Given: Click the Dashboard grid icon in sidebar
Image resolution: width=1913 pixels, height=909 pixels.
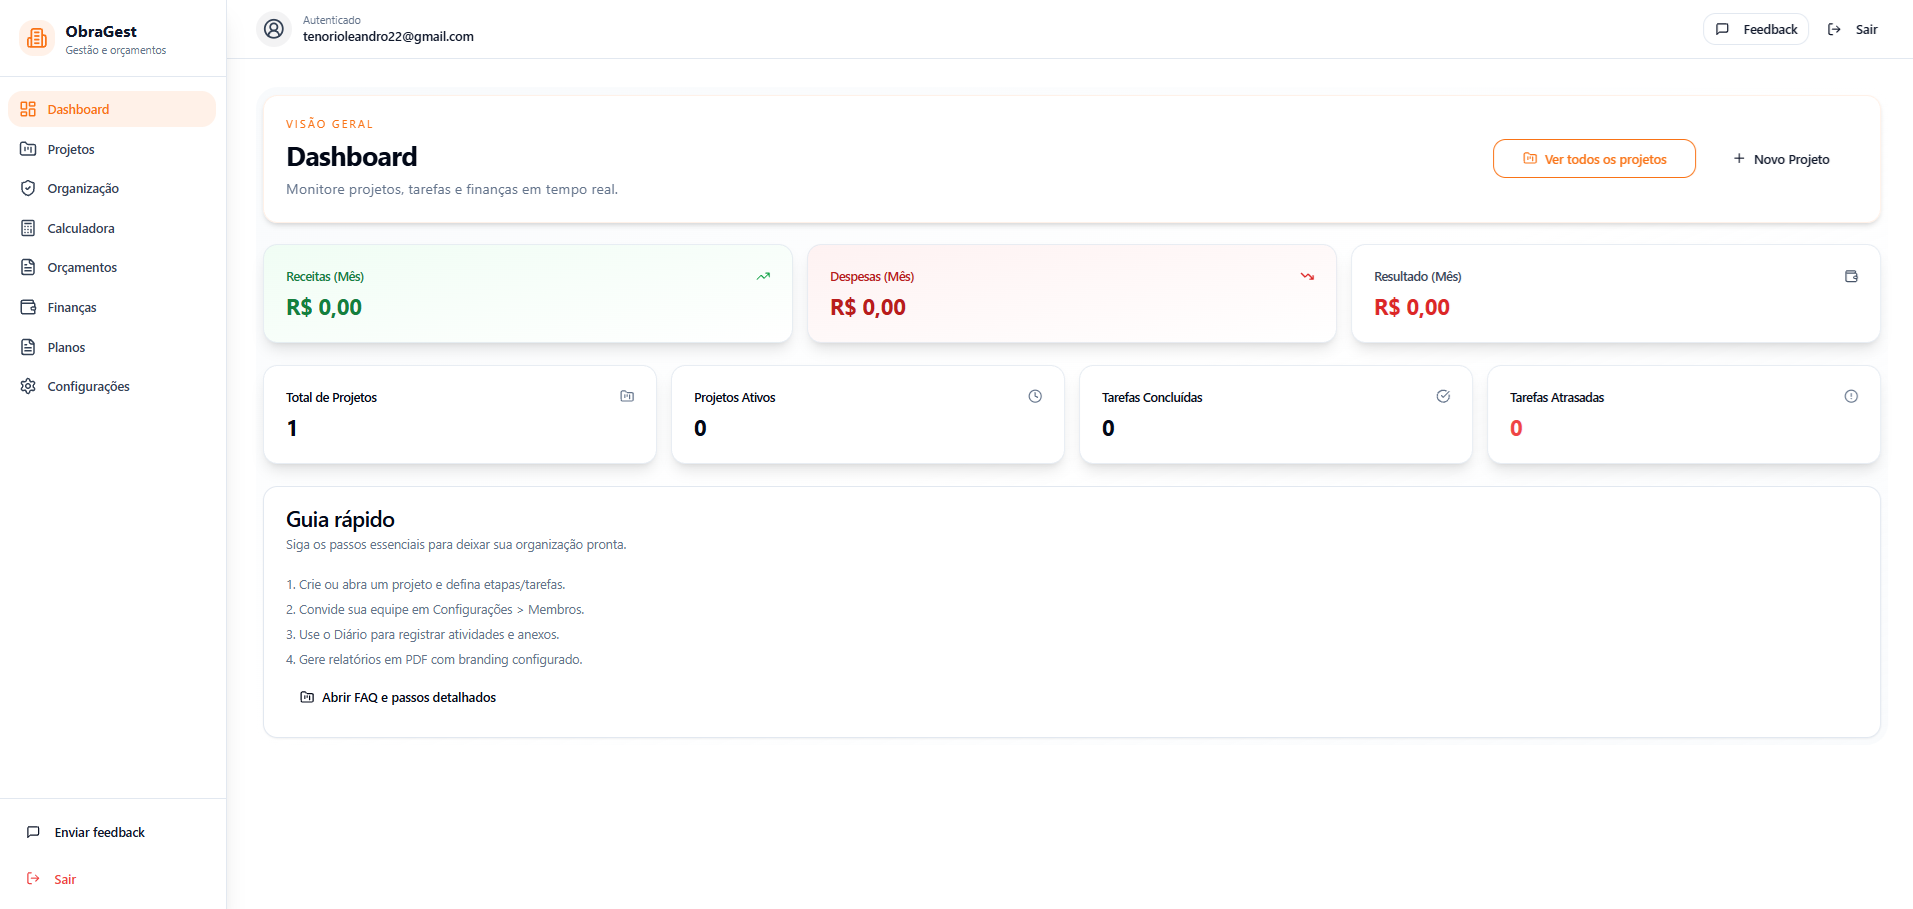Looking at the screenshot, I should coord(28,109).
